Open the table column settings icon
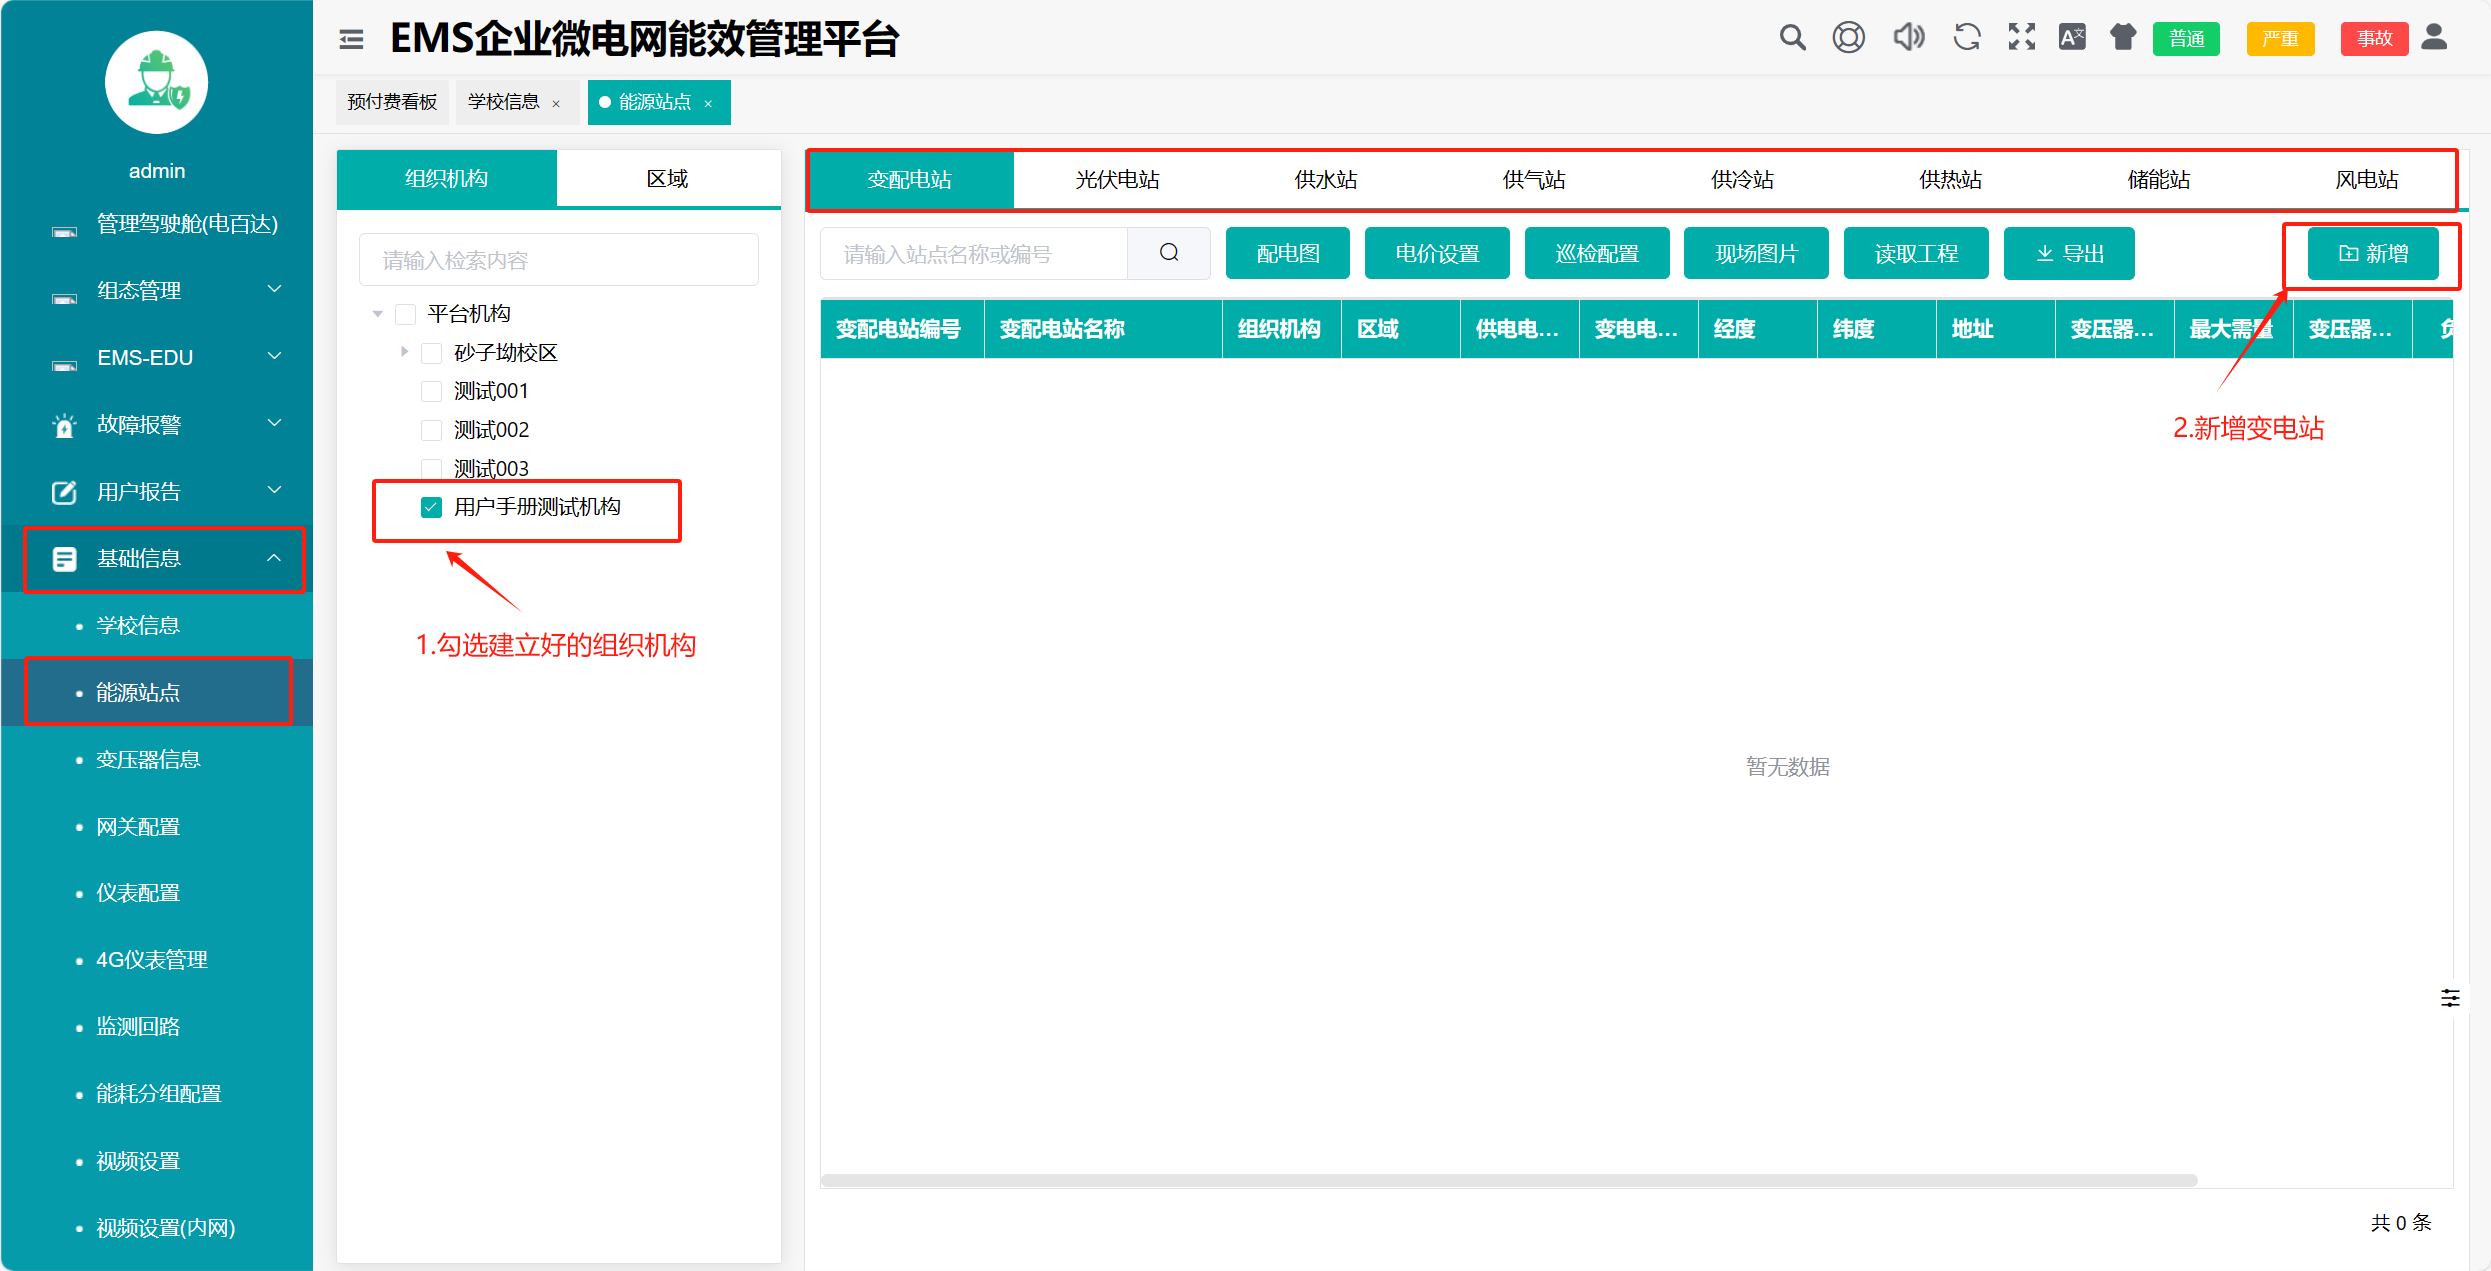 pos(2450,998)
